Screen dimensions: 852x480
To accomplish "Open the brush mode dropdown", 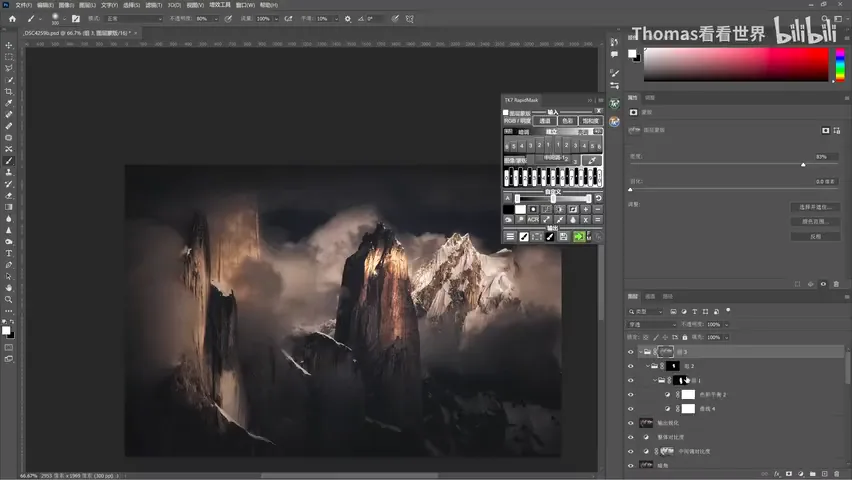I will coord(134,18).
